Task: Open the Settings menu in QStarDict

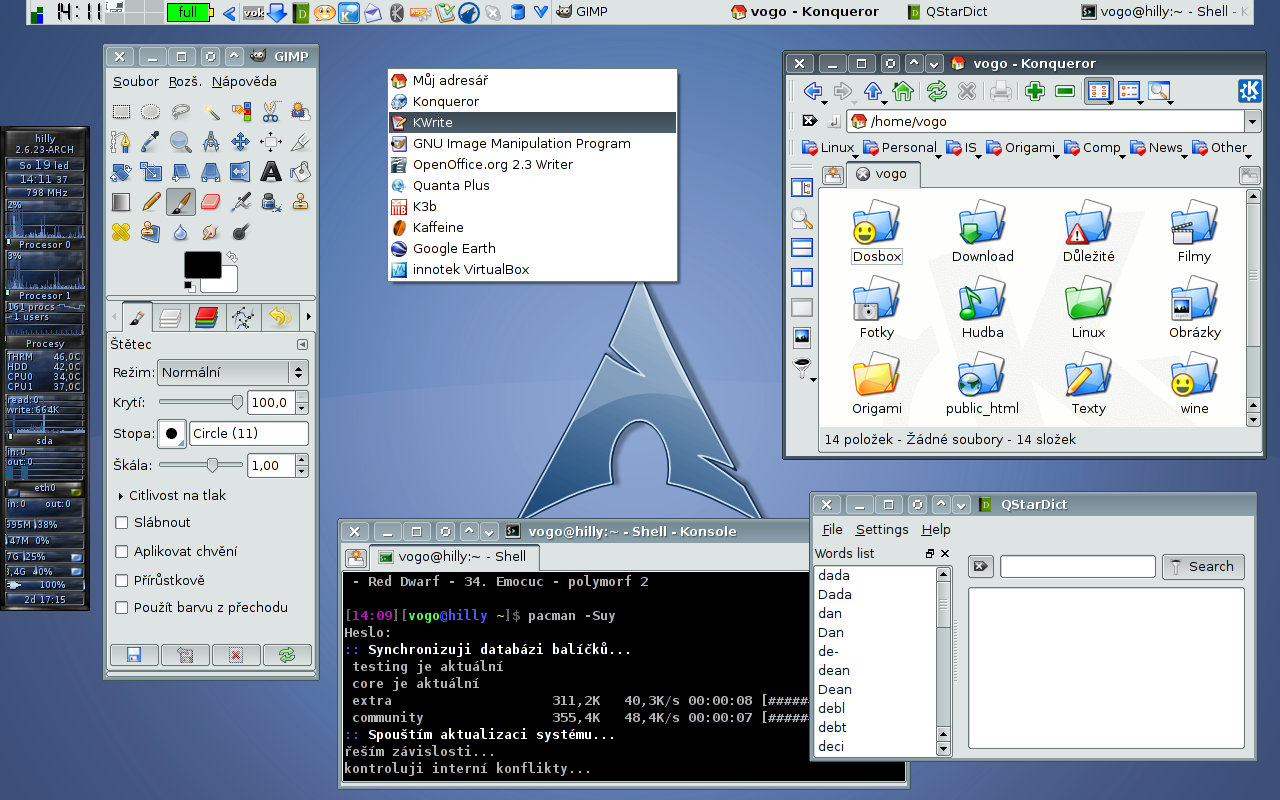Action: click(x=882, y=530)
